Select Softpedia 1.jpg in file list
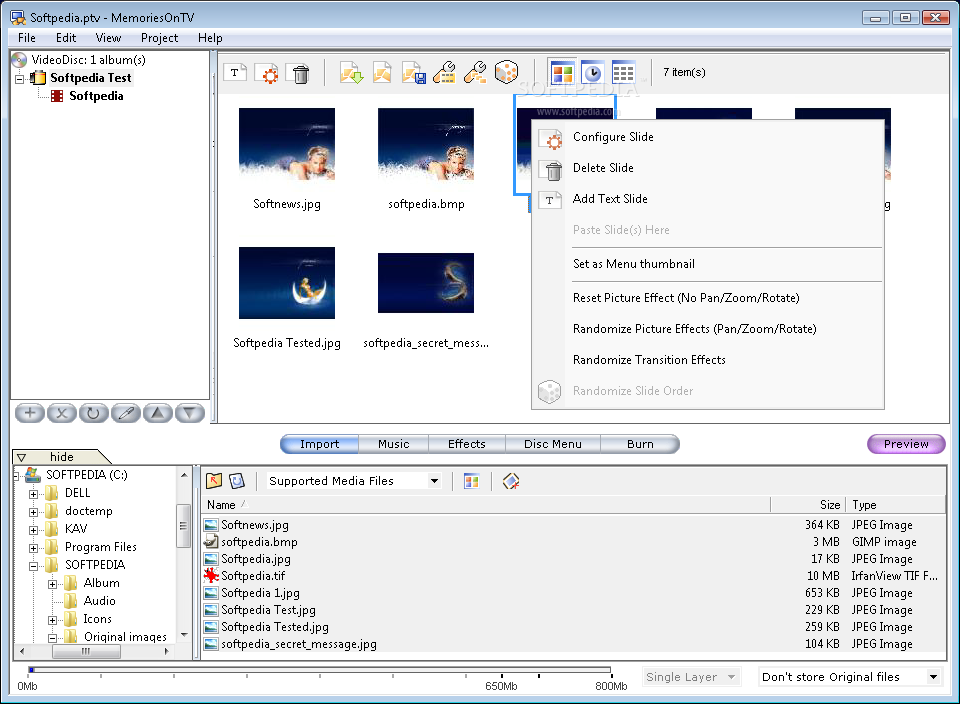Viewport: 960px width, 704px height. tap(573, 593)
